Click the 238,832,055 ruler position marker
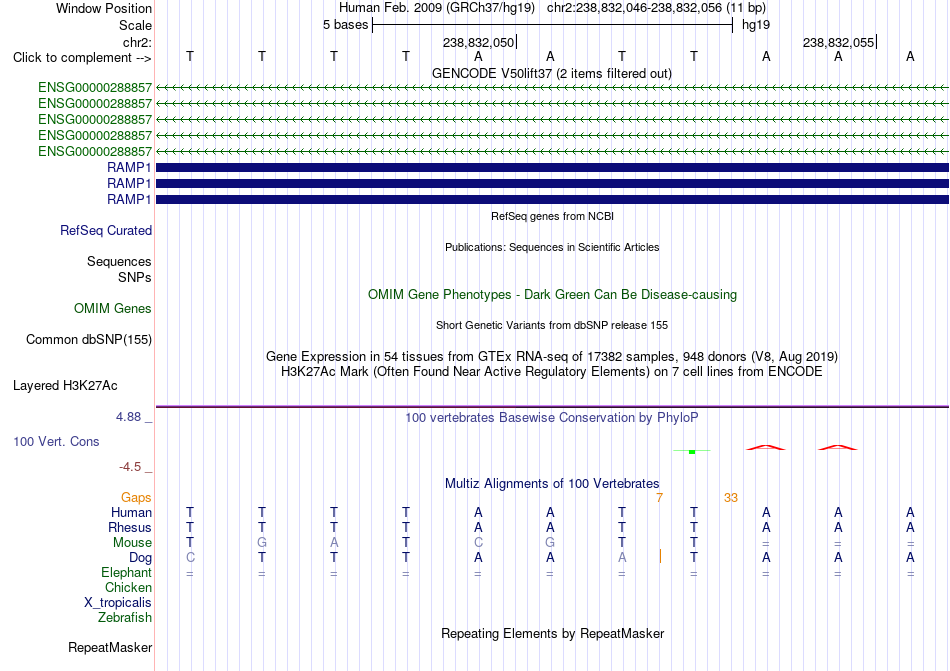 [840, 42]
